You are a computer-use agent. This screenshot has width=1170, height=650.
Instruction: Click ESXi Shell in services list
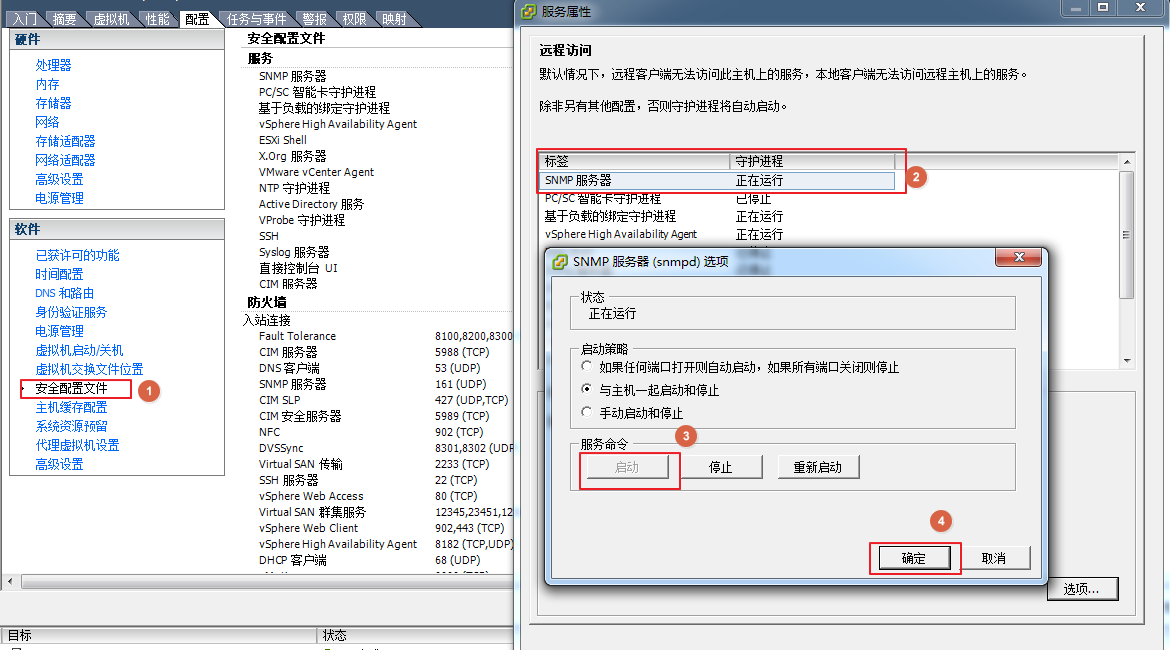283,140
